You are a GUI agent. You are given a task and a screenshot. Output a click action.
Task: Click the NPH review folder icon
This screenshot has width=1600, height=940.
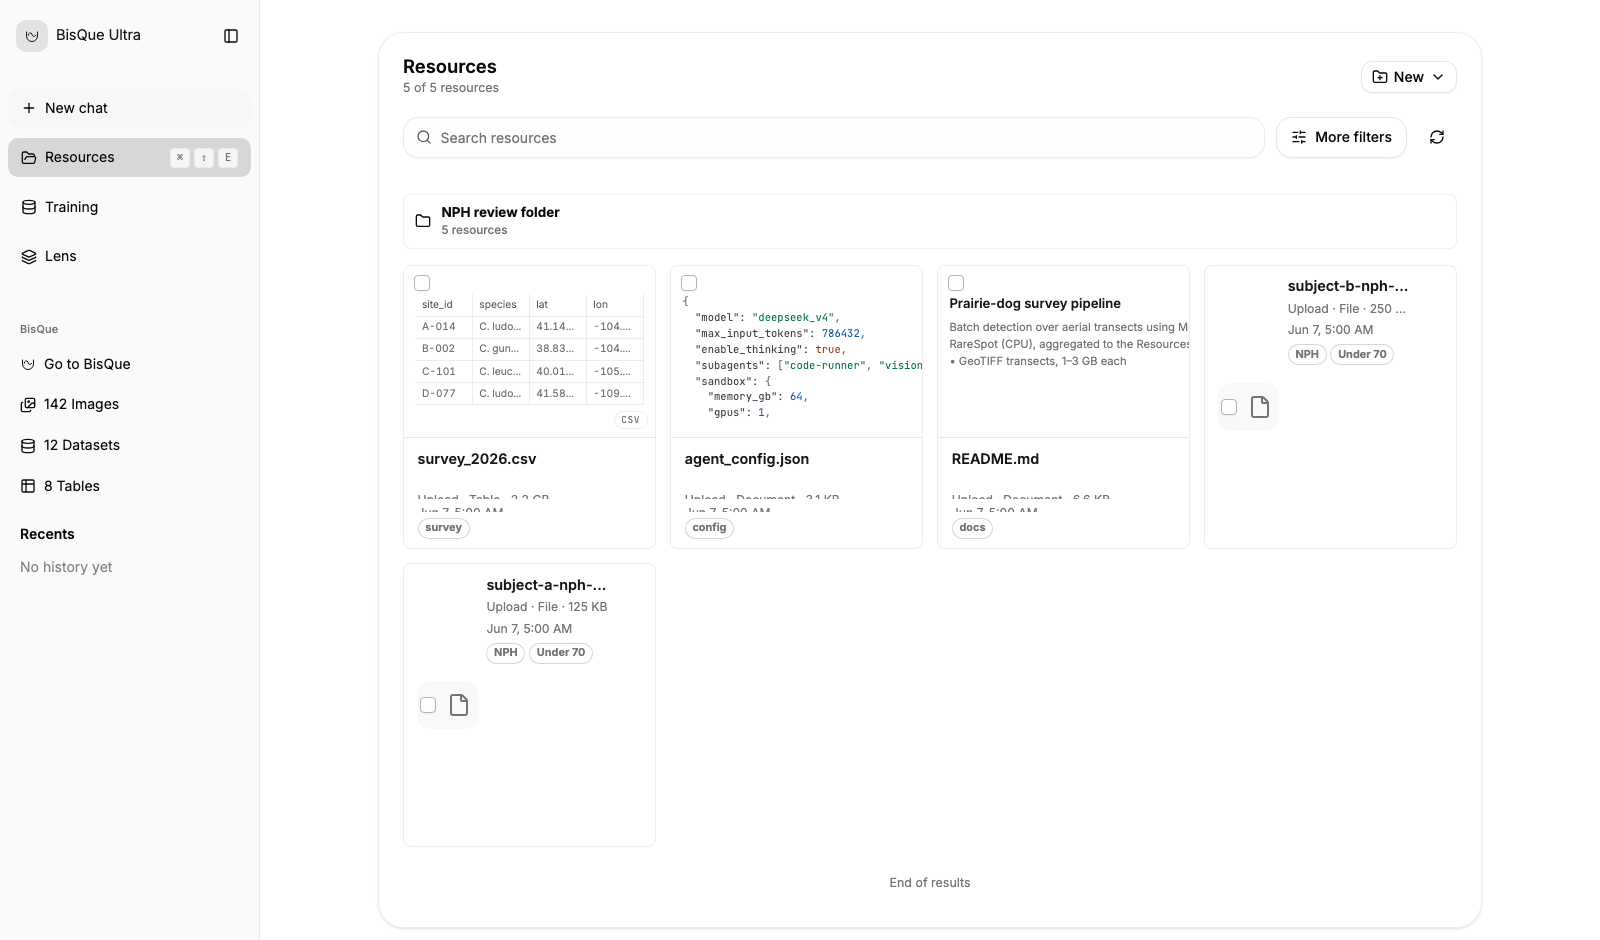click(x=423, y=221)
